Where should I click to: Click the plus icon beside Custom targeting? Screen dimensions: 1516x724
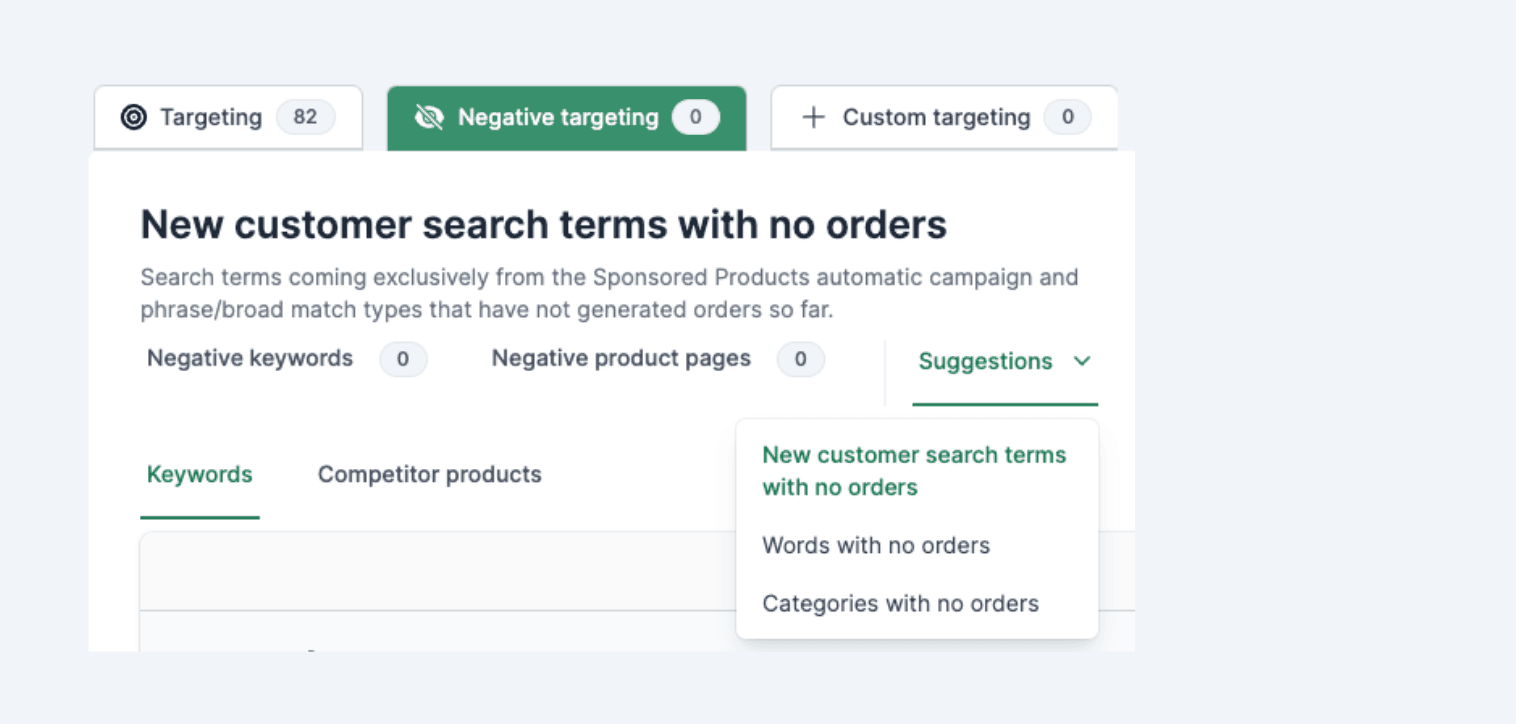pos(814,117)
